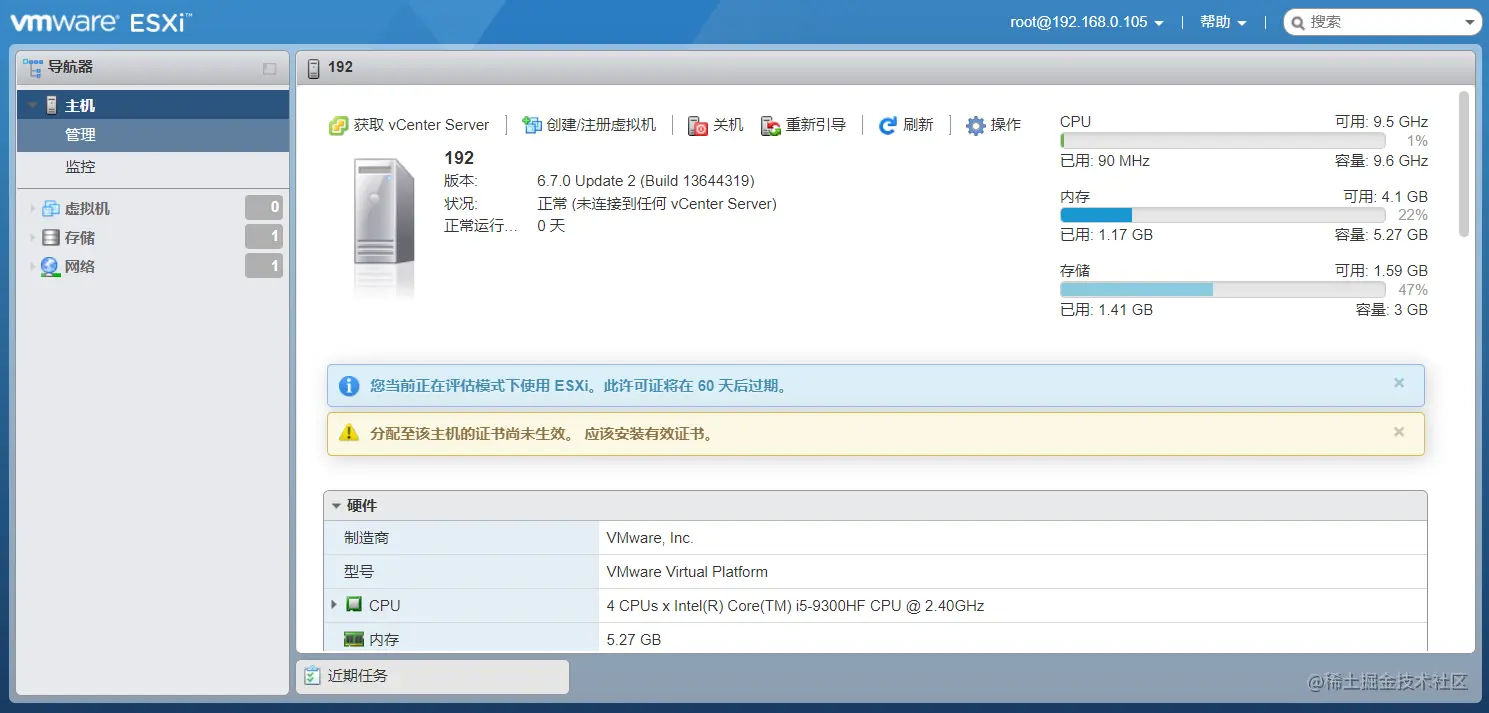The image size is (1489, 713).
Task: Open search dropdown arrow in search box
Action: tap(1470, 22)
